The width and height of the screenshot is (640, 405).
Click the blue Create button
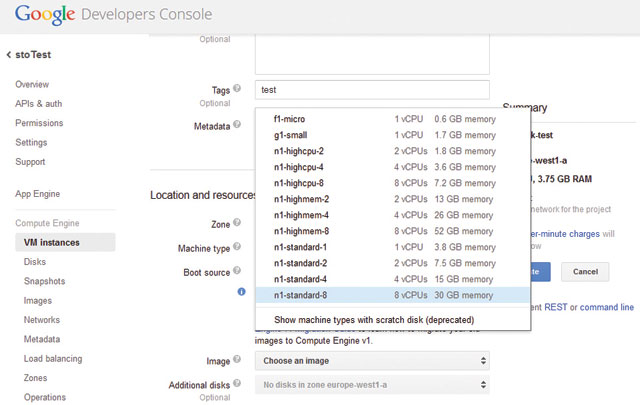tap(540, 272)
